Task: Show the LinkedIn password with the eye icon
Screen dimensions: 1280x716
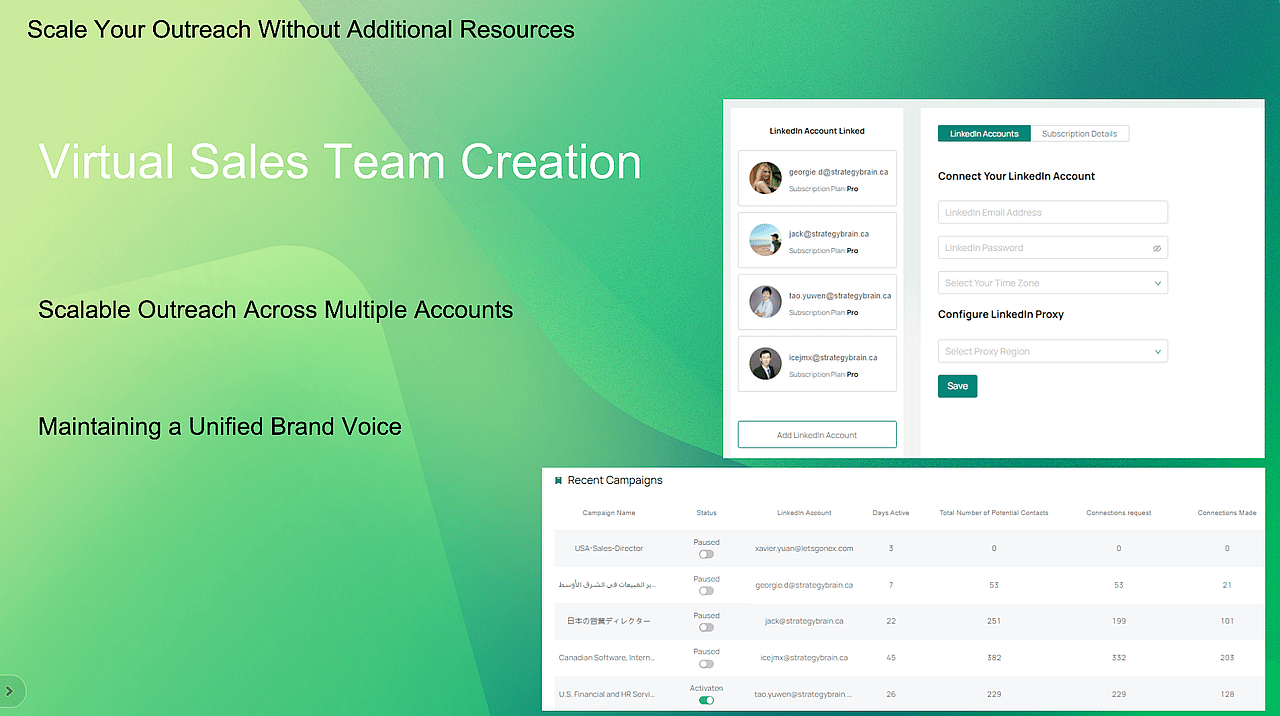Action: click(x=1157, y=247)
